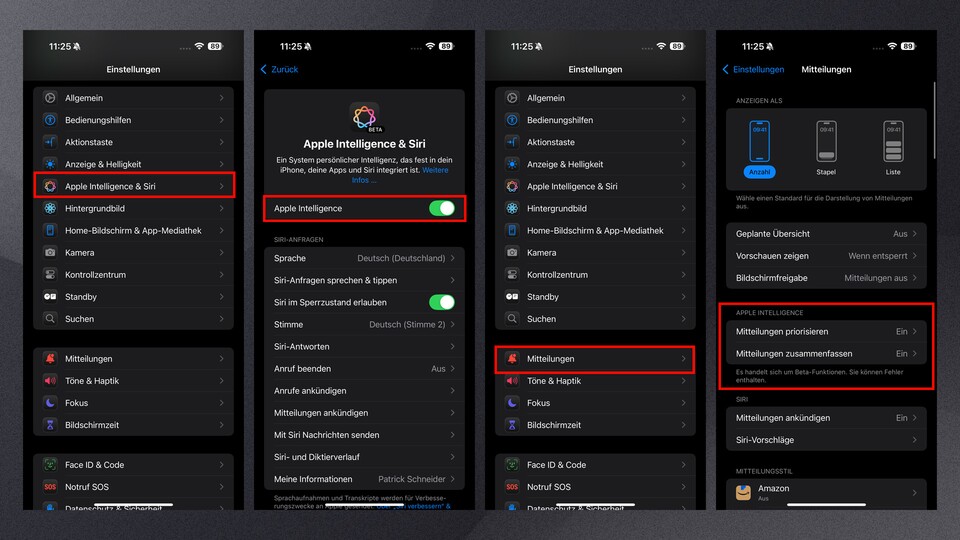Click 'Home-Bildschirm & App-Mediathek' label, third screen
Image resolution: width=960 pixels, height=540 pixels.
595,230
